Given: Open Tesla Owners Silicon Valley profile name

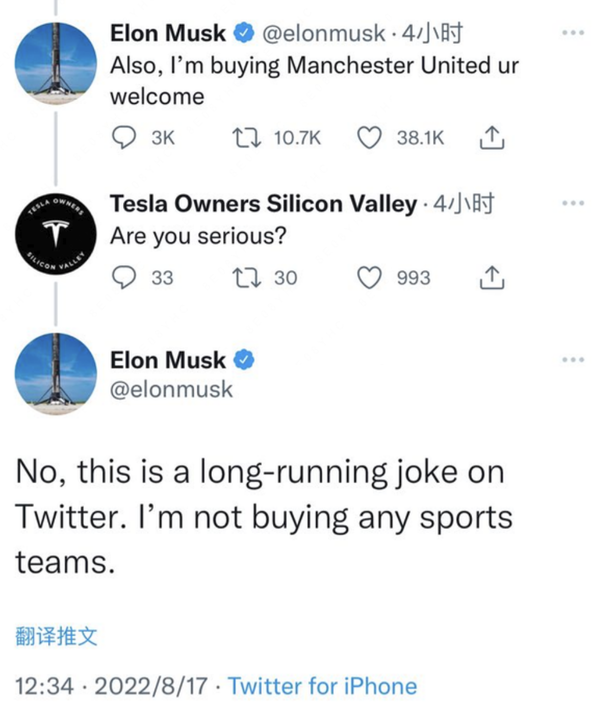Looking at the screenshot, I should (x=263, y=204).
